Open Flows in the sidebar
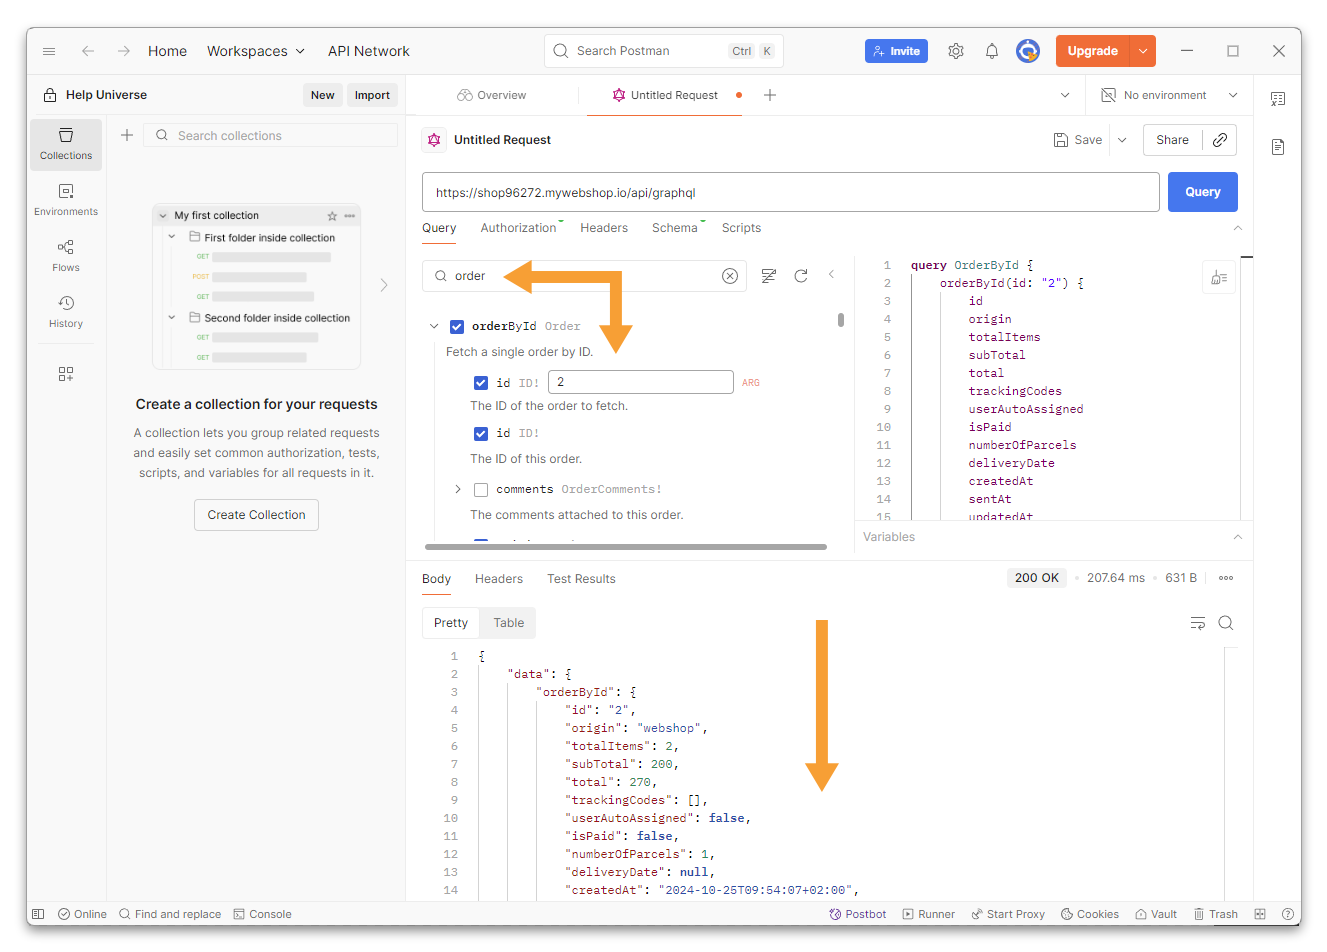 pyautogui.click(x=66, y=256)
